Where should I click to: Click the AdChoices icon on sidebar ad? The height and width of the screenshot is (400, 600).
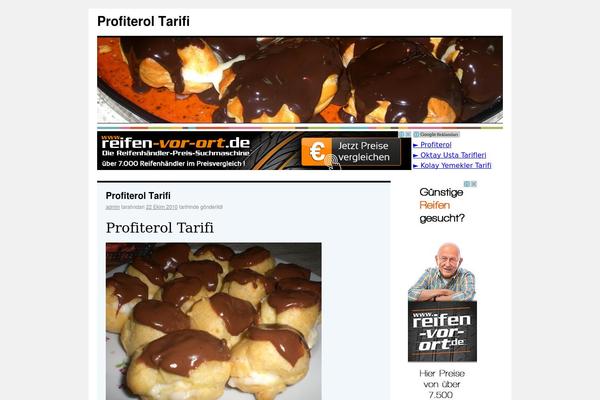click(x=467, y=184)
